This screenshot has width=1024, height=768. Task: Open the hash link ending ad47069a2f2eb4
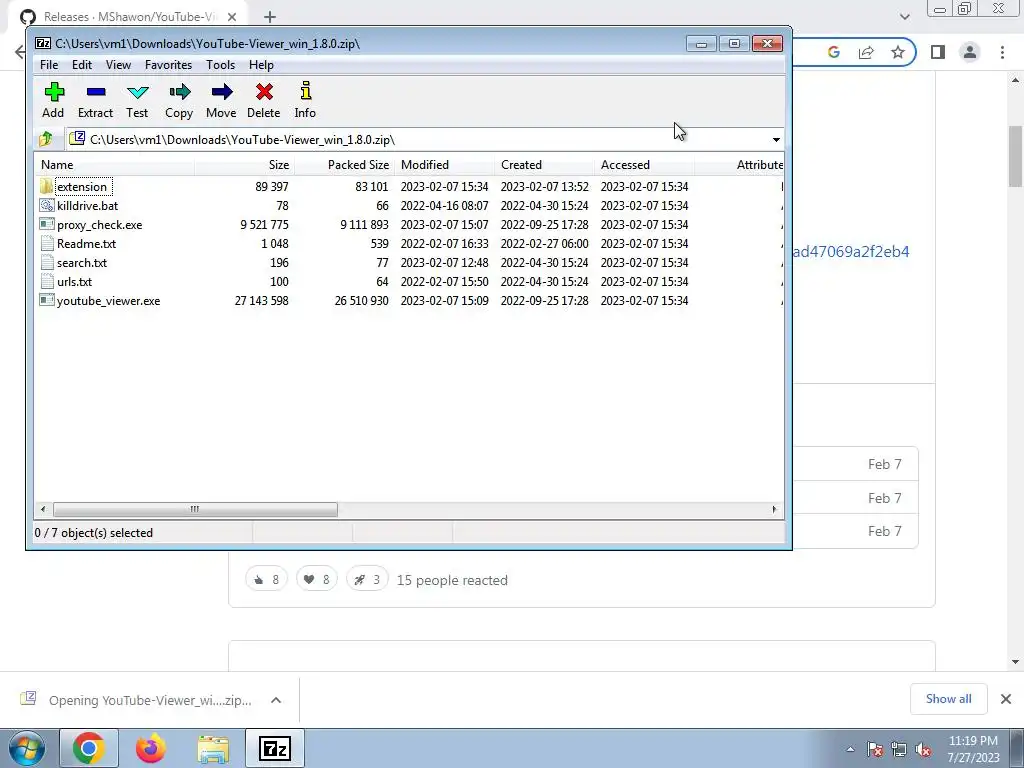pyautogui.click(x=851, y=251)
